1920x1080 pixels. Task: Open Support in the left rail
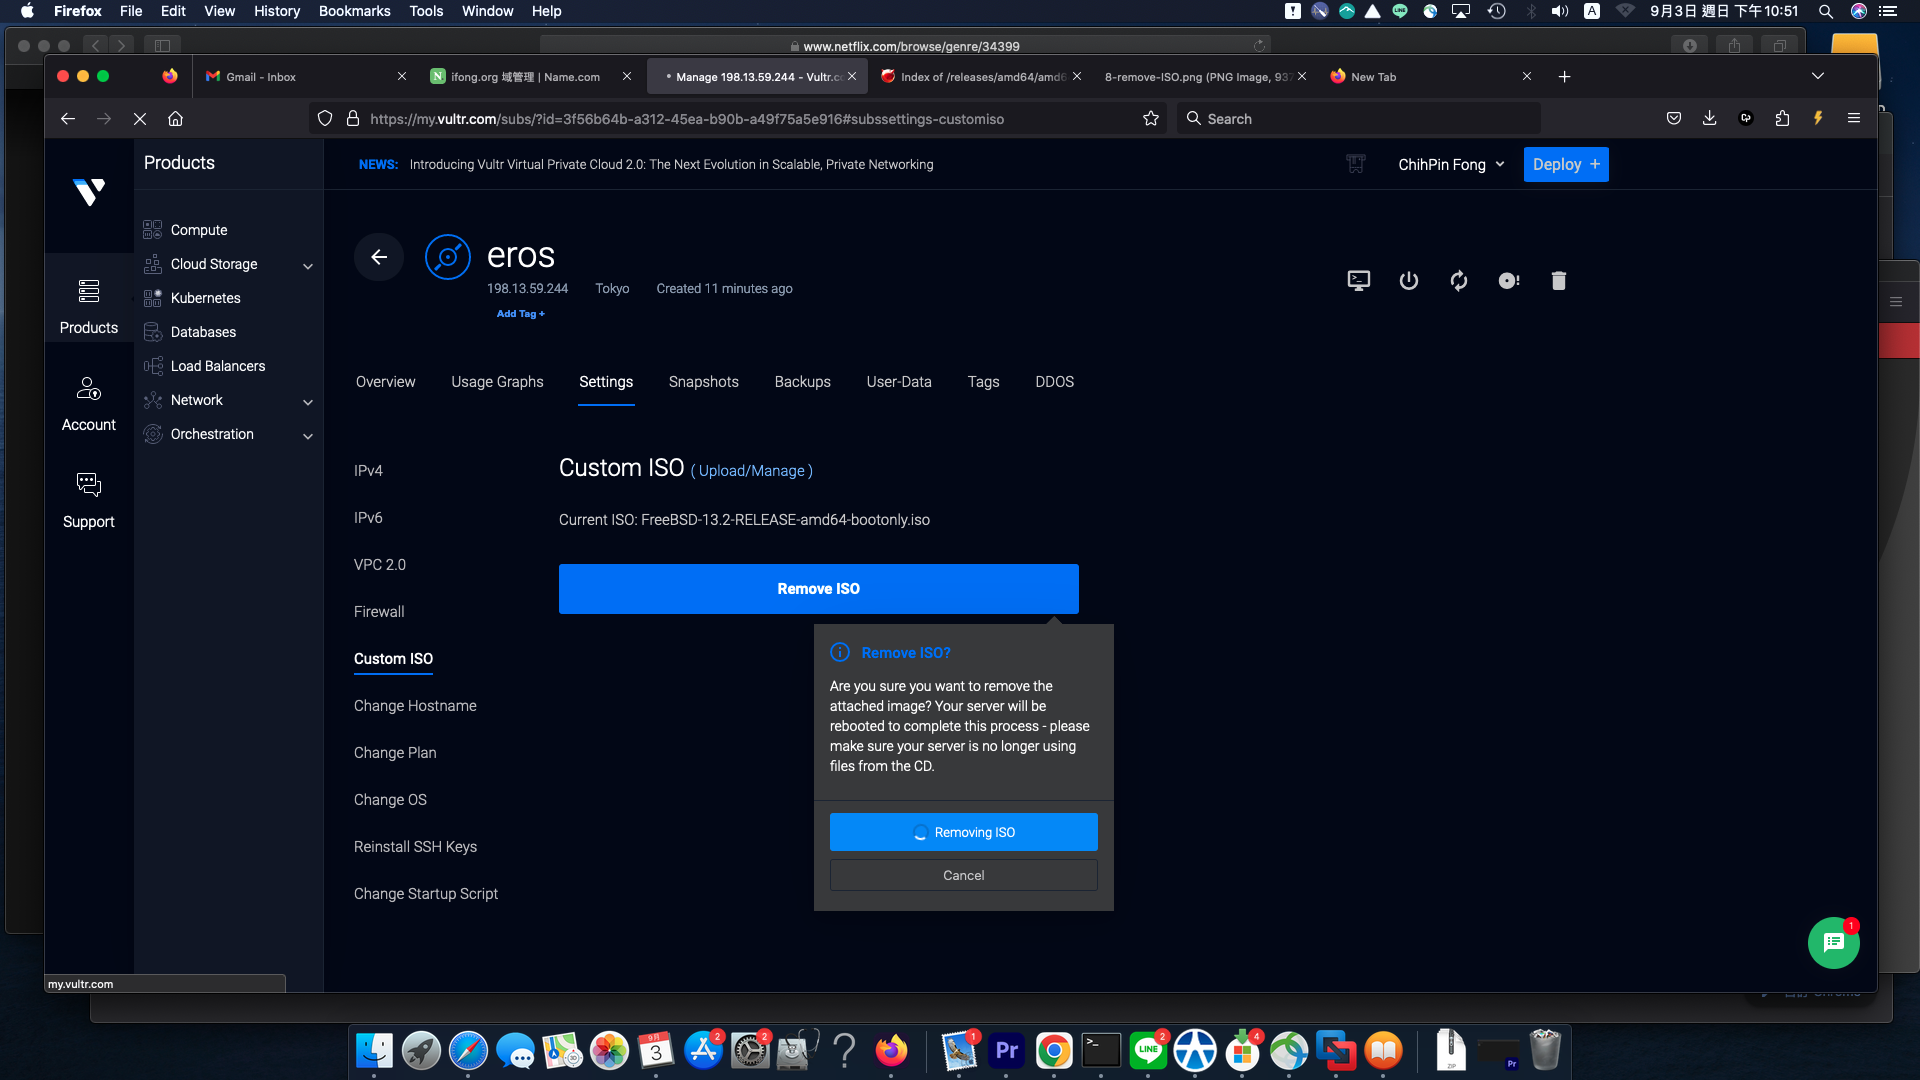88,500
